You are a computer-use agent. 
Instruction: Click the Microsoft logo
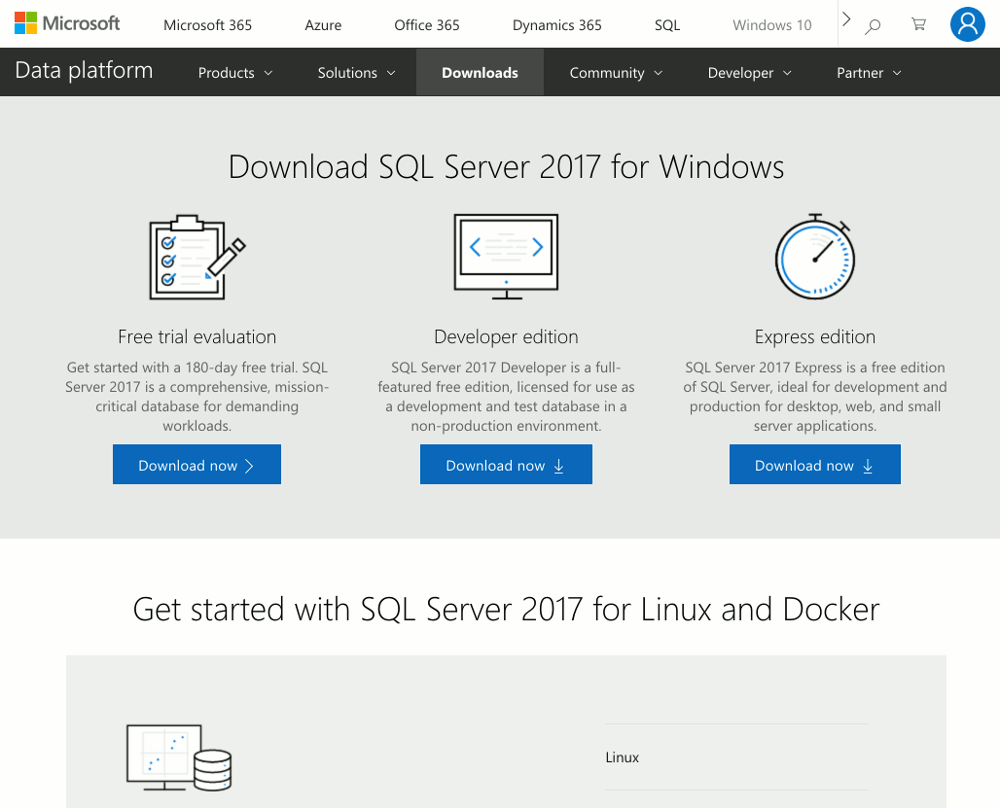point(67,24)
